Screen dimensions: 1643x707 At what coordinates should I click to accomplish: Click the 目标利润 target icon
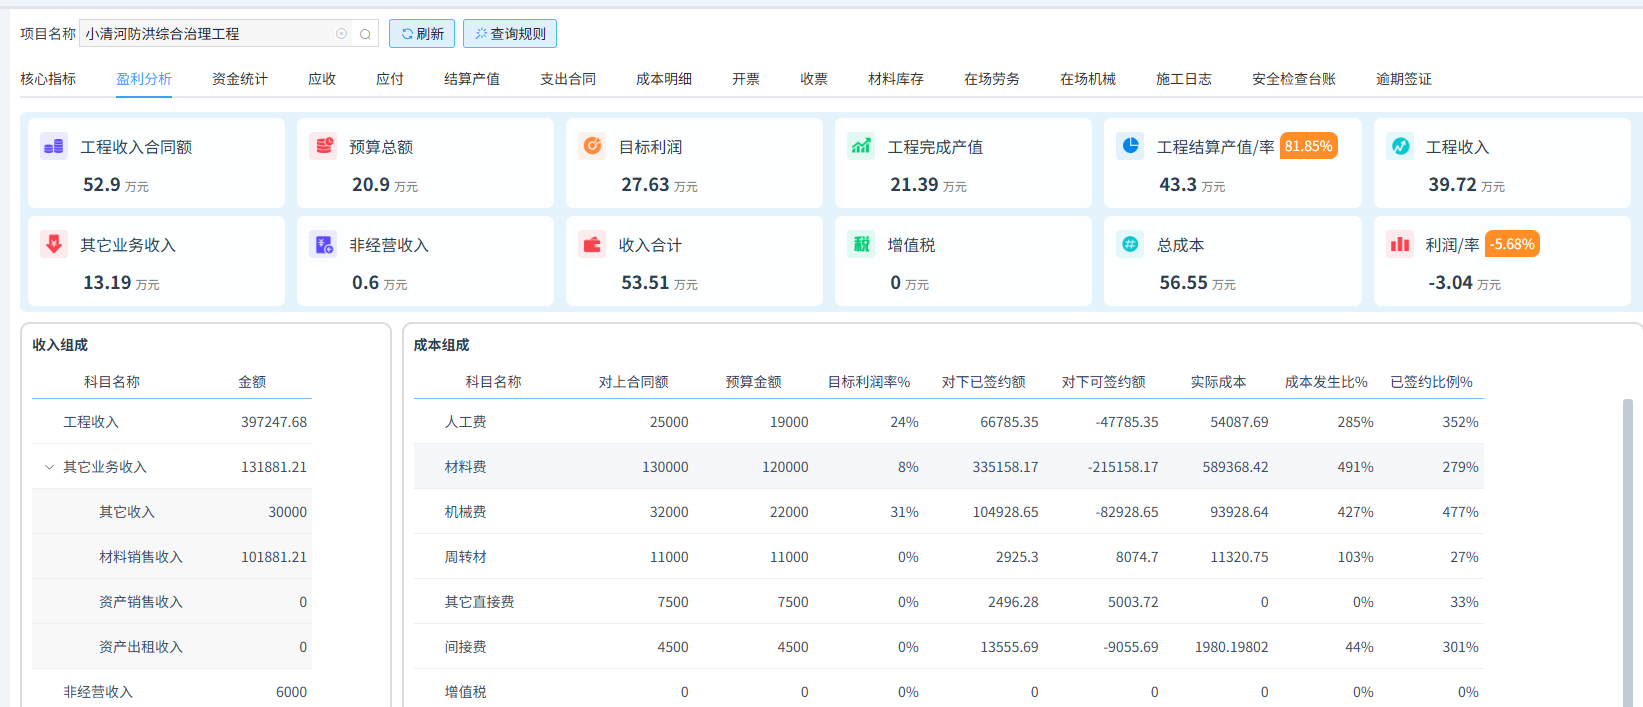(x=593, y=146)
